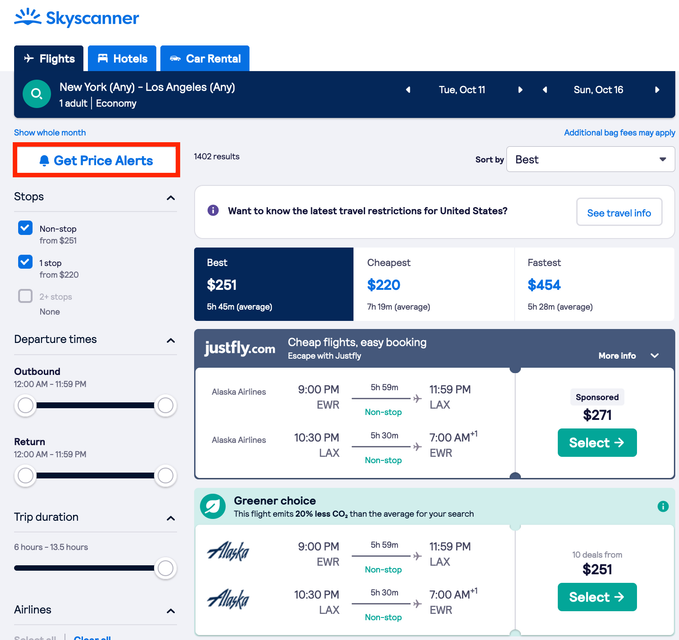Go to next departure date after Tue, Oct 11
The height and width of the screenshot is (640, 679).
tap(520, 90)
